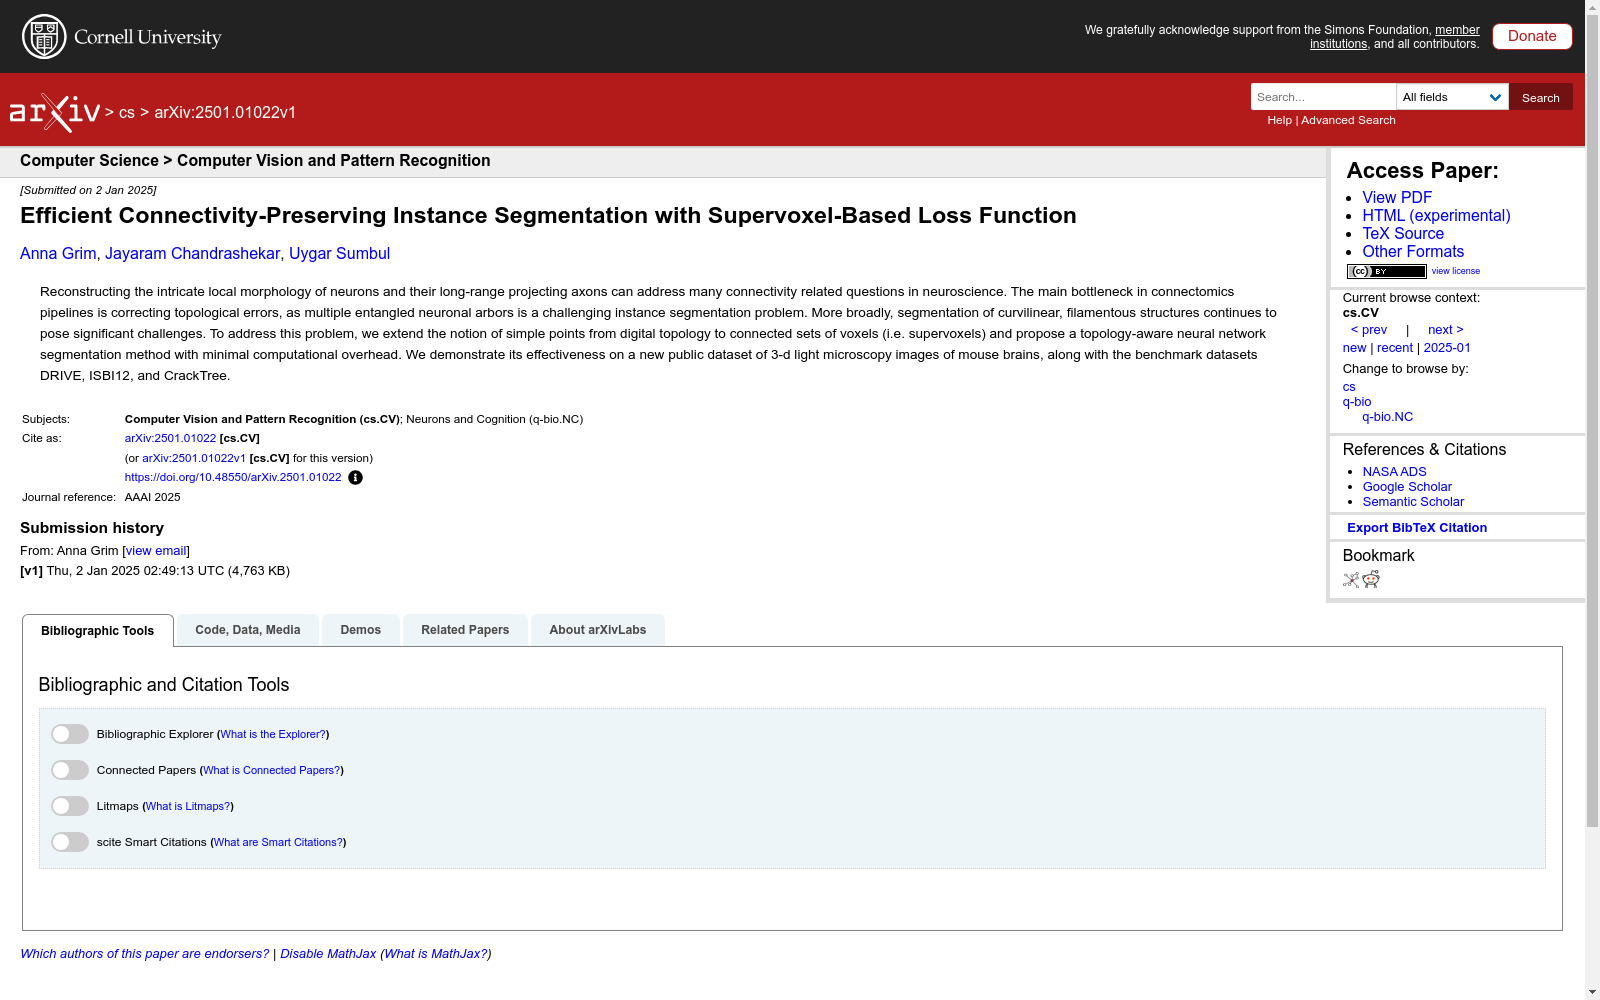Click Export BibTeX Citation

(1417, 528)
